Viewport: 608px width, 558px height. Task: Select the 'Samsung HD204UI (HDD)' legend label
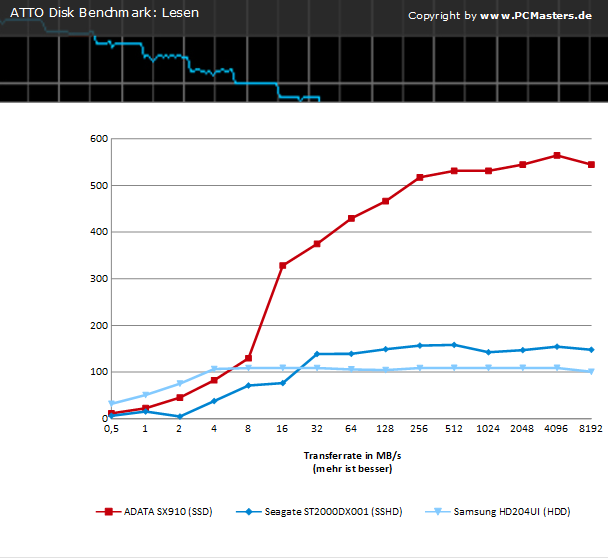click(x=512, y=512)
